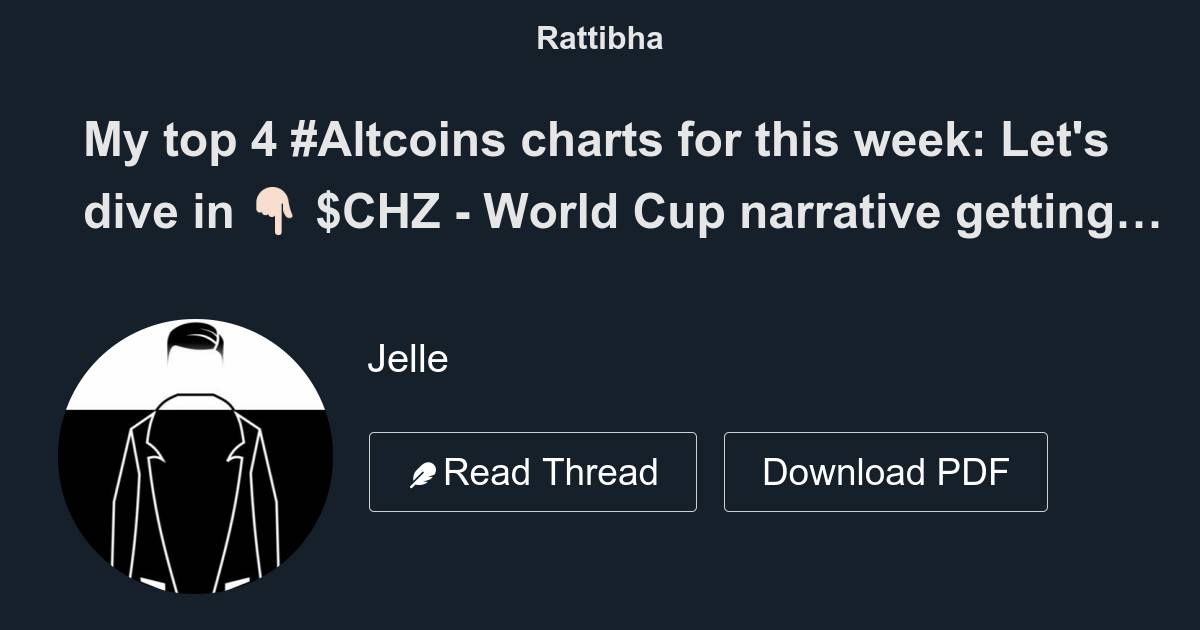This screenshot has width=1200, height=630.
Task: Click the pointing finger emoji in the headline
Action: click(275, 212)
